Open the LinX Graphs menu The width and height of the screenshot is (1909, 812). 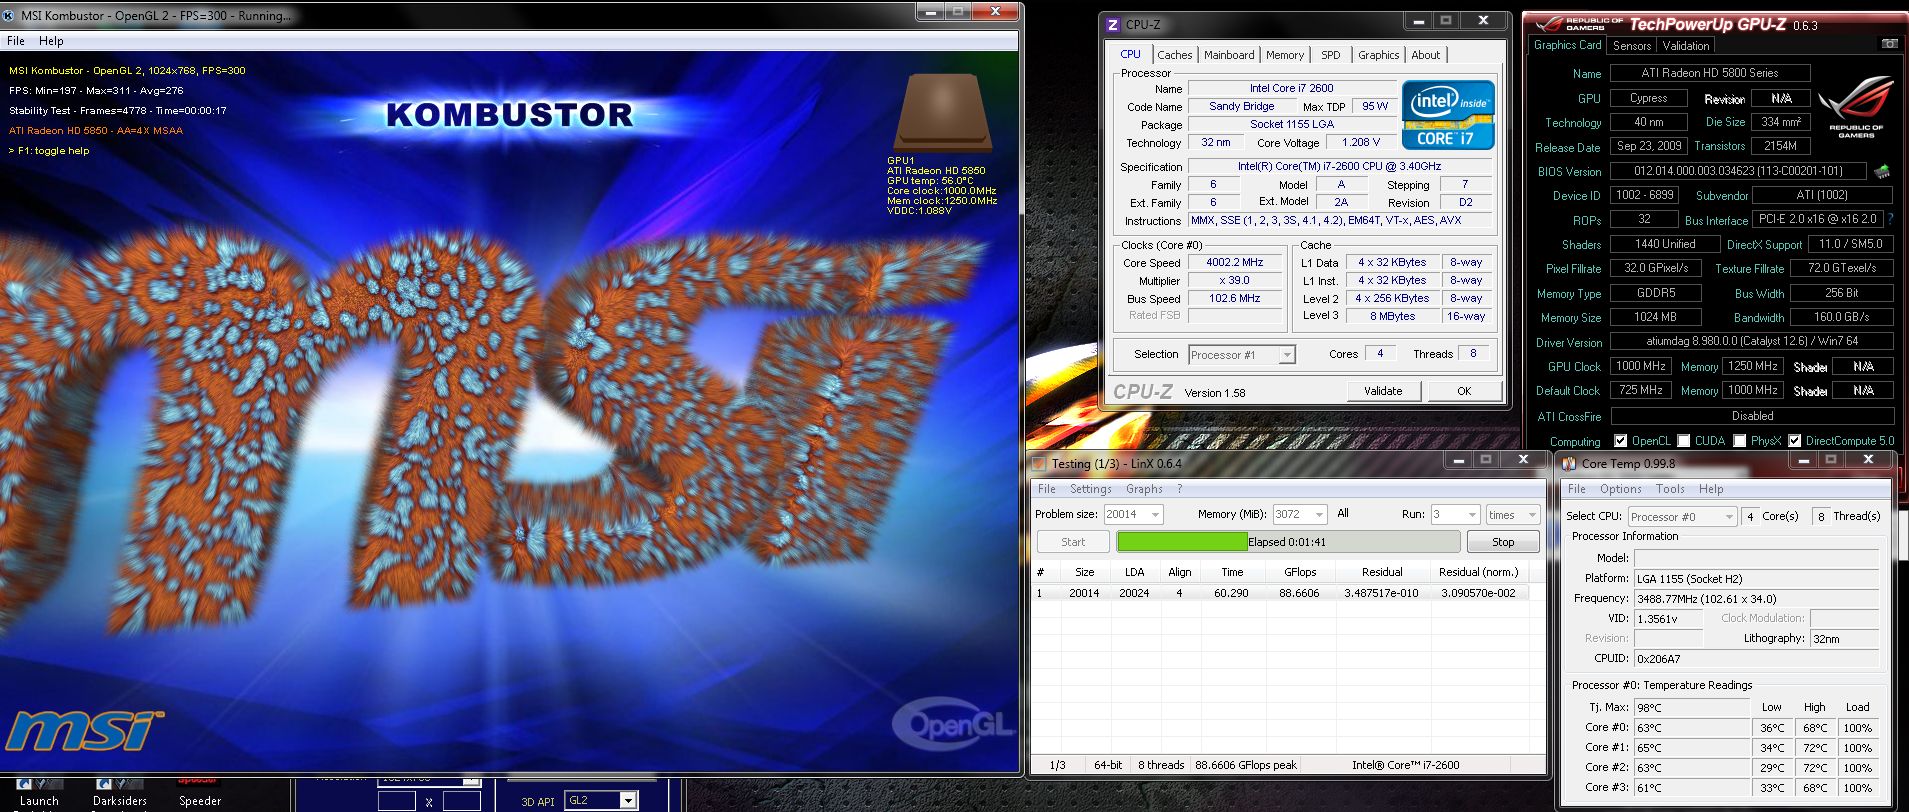pyautogui.click(x=1143, y=489)
